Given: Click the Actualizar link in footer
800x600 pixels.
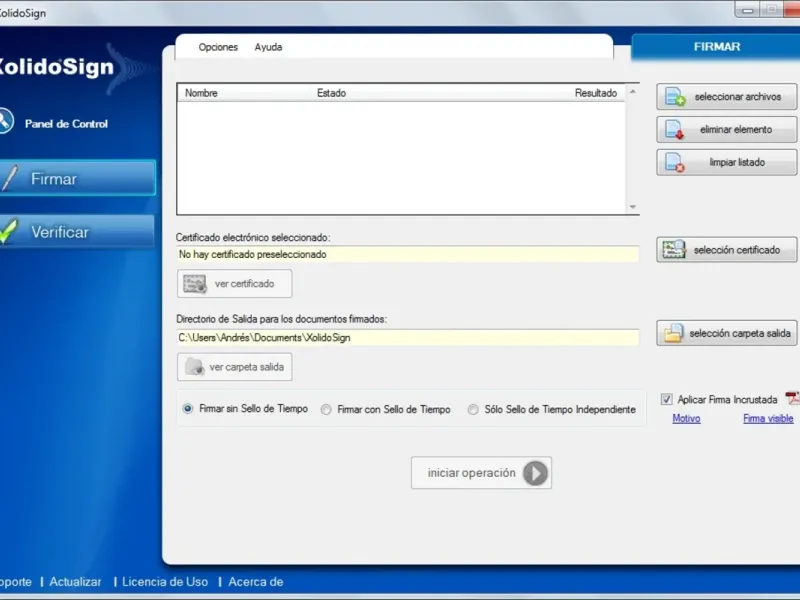Looking at the screenshot, I should click(x=76, y=582).
